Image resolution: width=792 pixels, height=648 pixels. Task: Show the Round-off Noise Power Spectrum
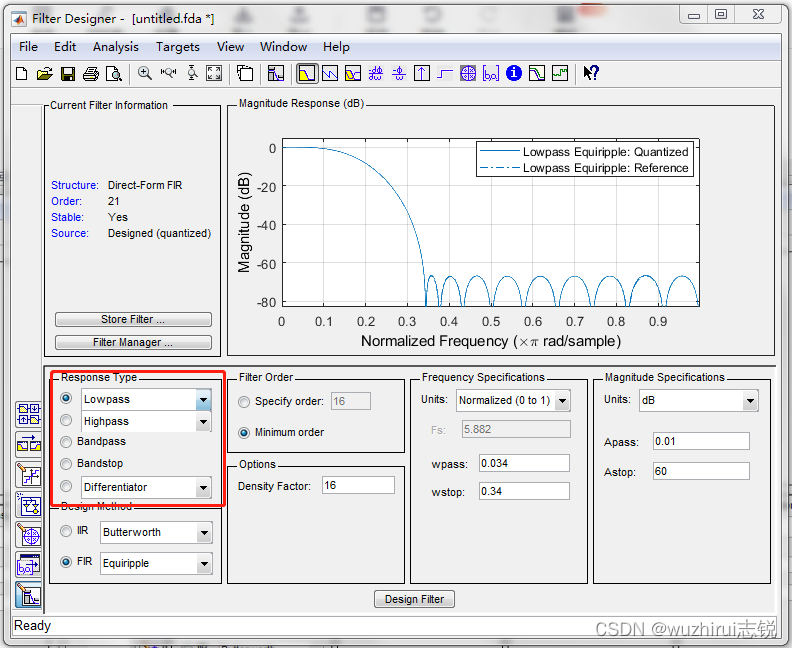point(560,74)
